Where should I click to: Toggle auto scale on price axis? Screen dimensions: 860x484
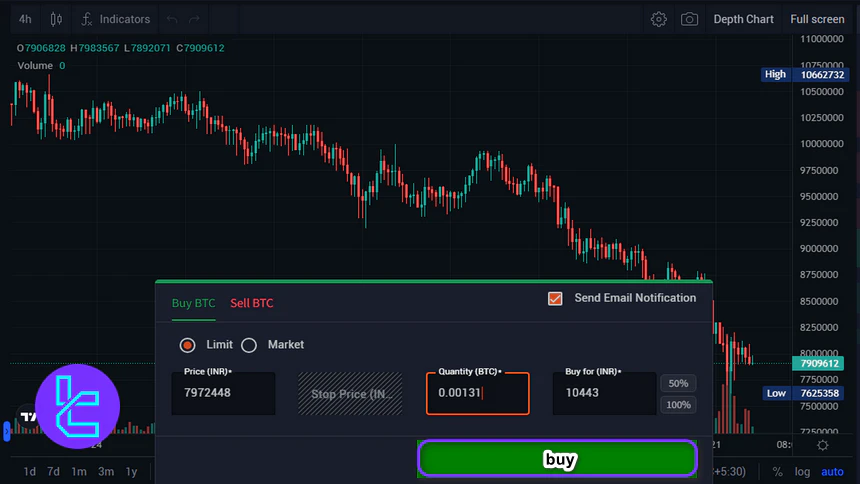832,472
